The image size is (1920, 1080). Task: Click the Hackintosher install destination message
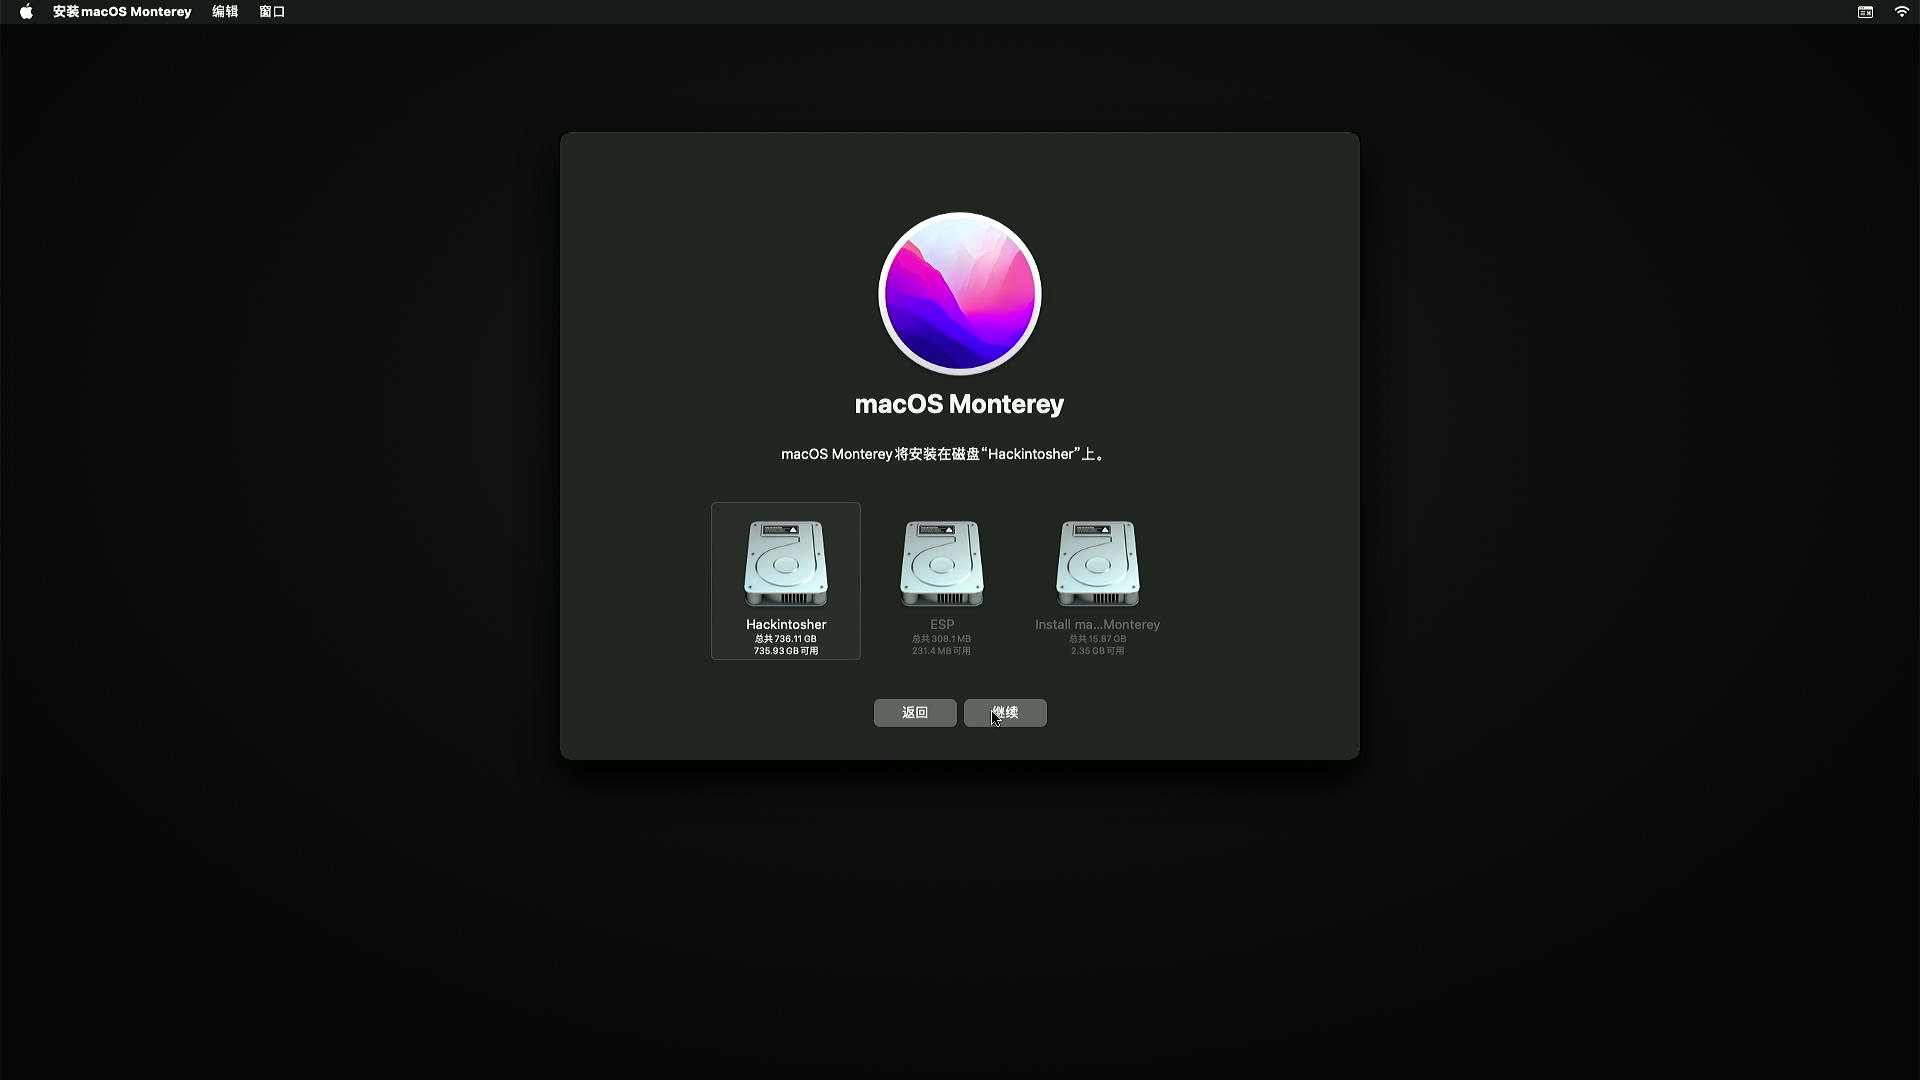(944, 454)
